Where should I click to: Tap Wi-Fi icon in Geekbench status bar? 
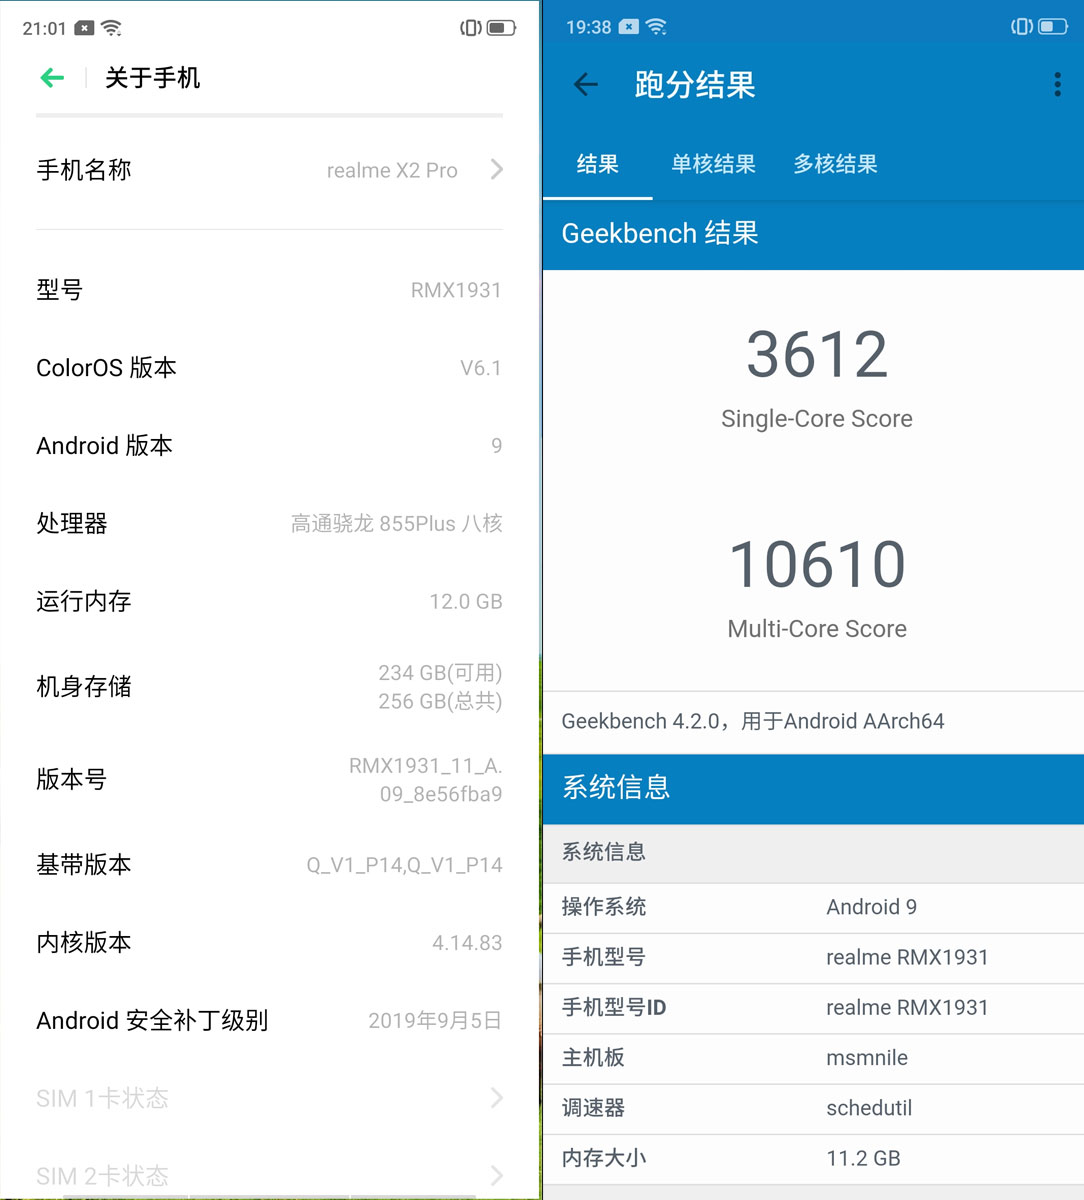pyautogui.click(x=656, y=27)
